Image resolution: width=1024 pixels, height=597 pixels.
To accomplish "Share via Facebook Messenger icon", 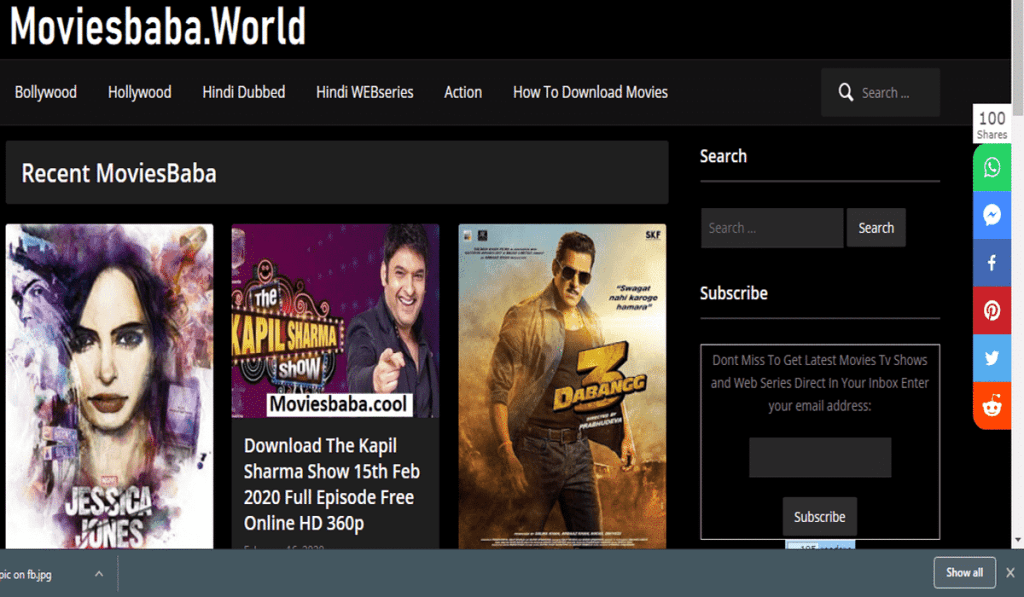I will pyautogui.click(x=991, y=215).
